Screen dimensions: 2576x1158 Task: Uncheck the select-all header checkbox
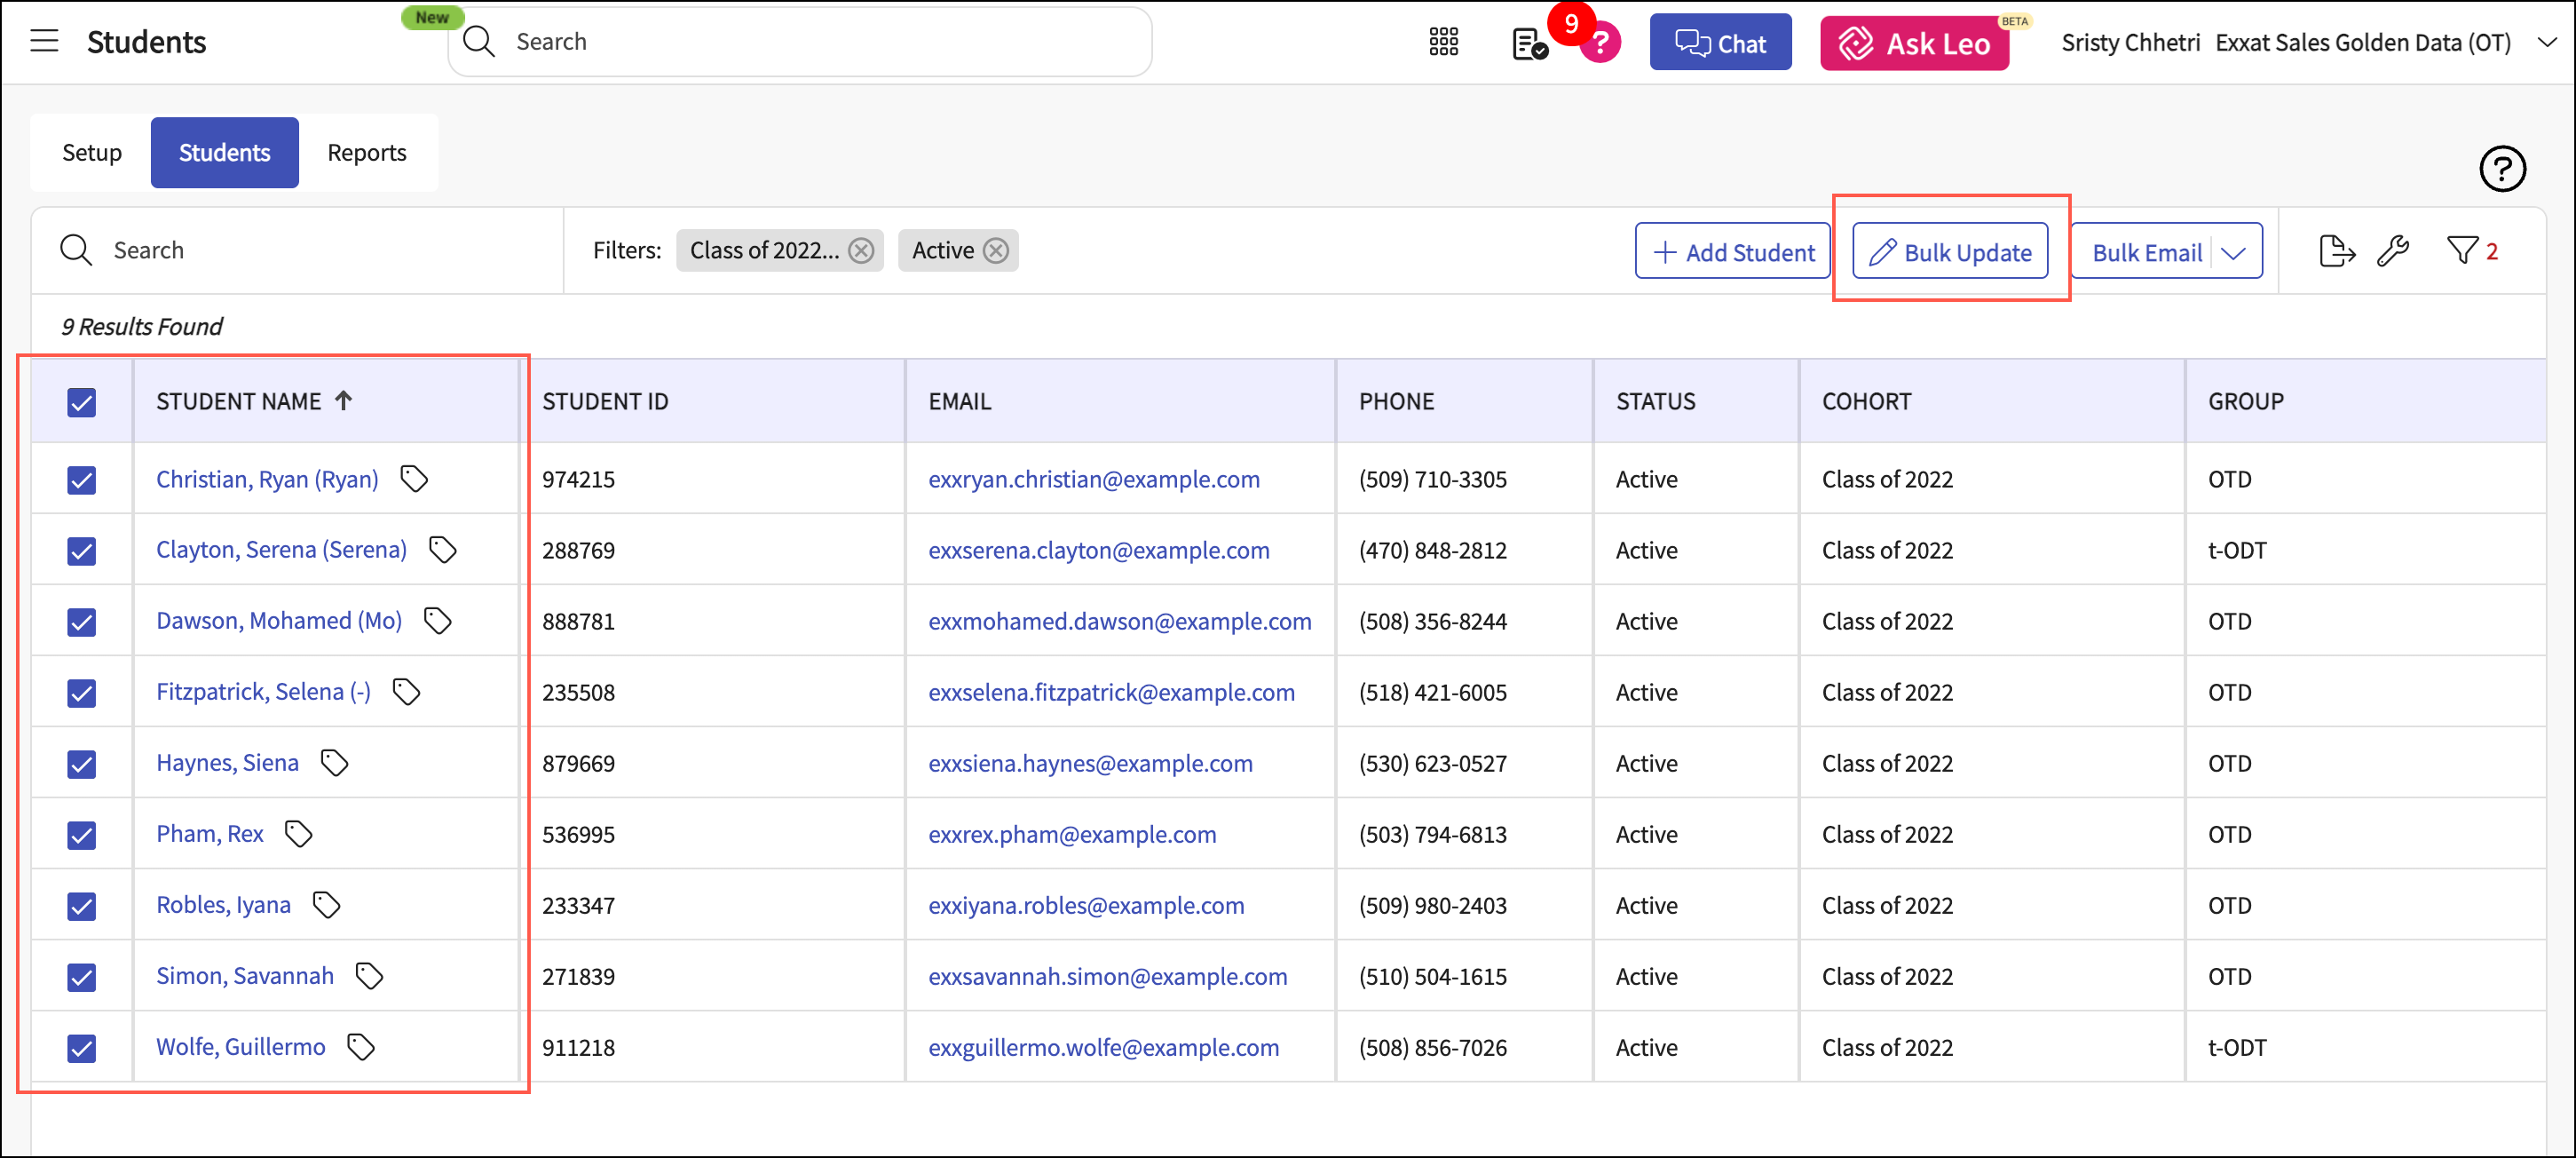click(82, 402)
